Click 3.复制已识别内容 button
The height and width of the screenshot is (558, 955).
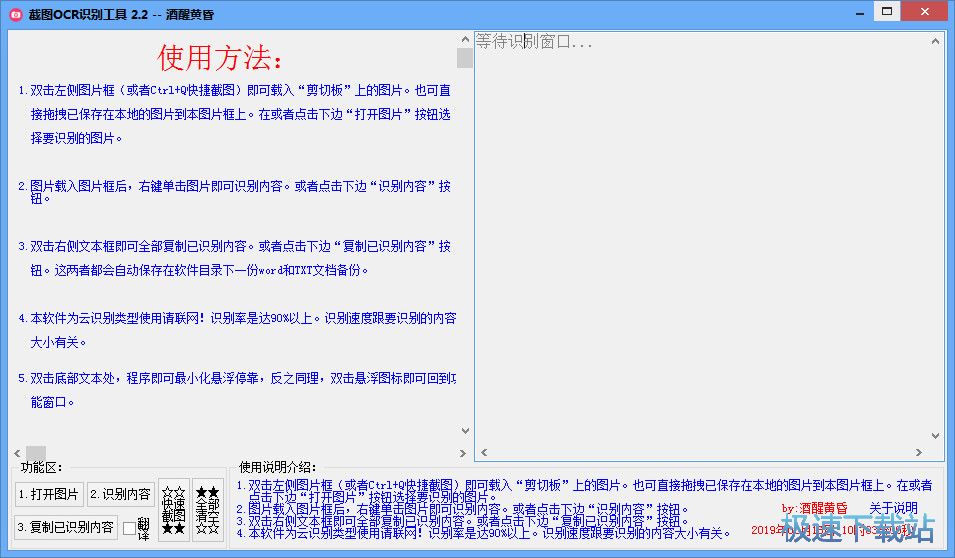coord(65,527)
